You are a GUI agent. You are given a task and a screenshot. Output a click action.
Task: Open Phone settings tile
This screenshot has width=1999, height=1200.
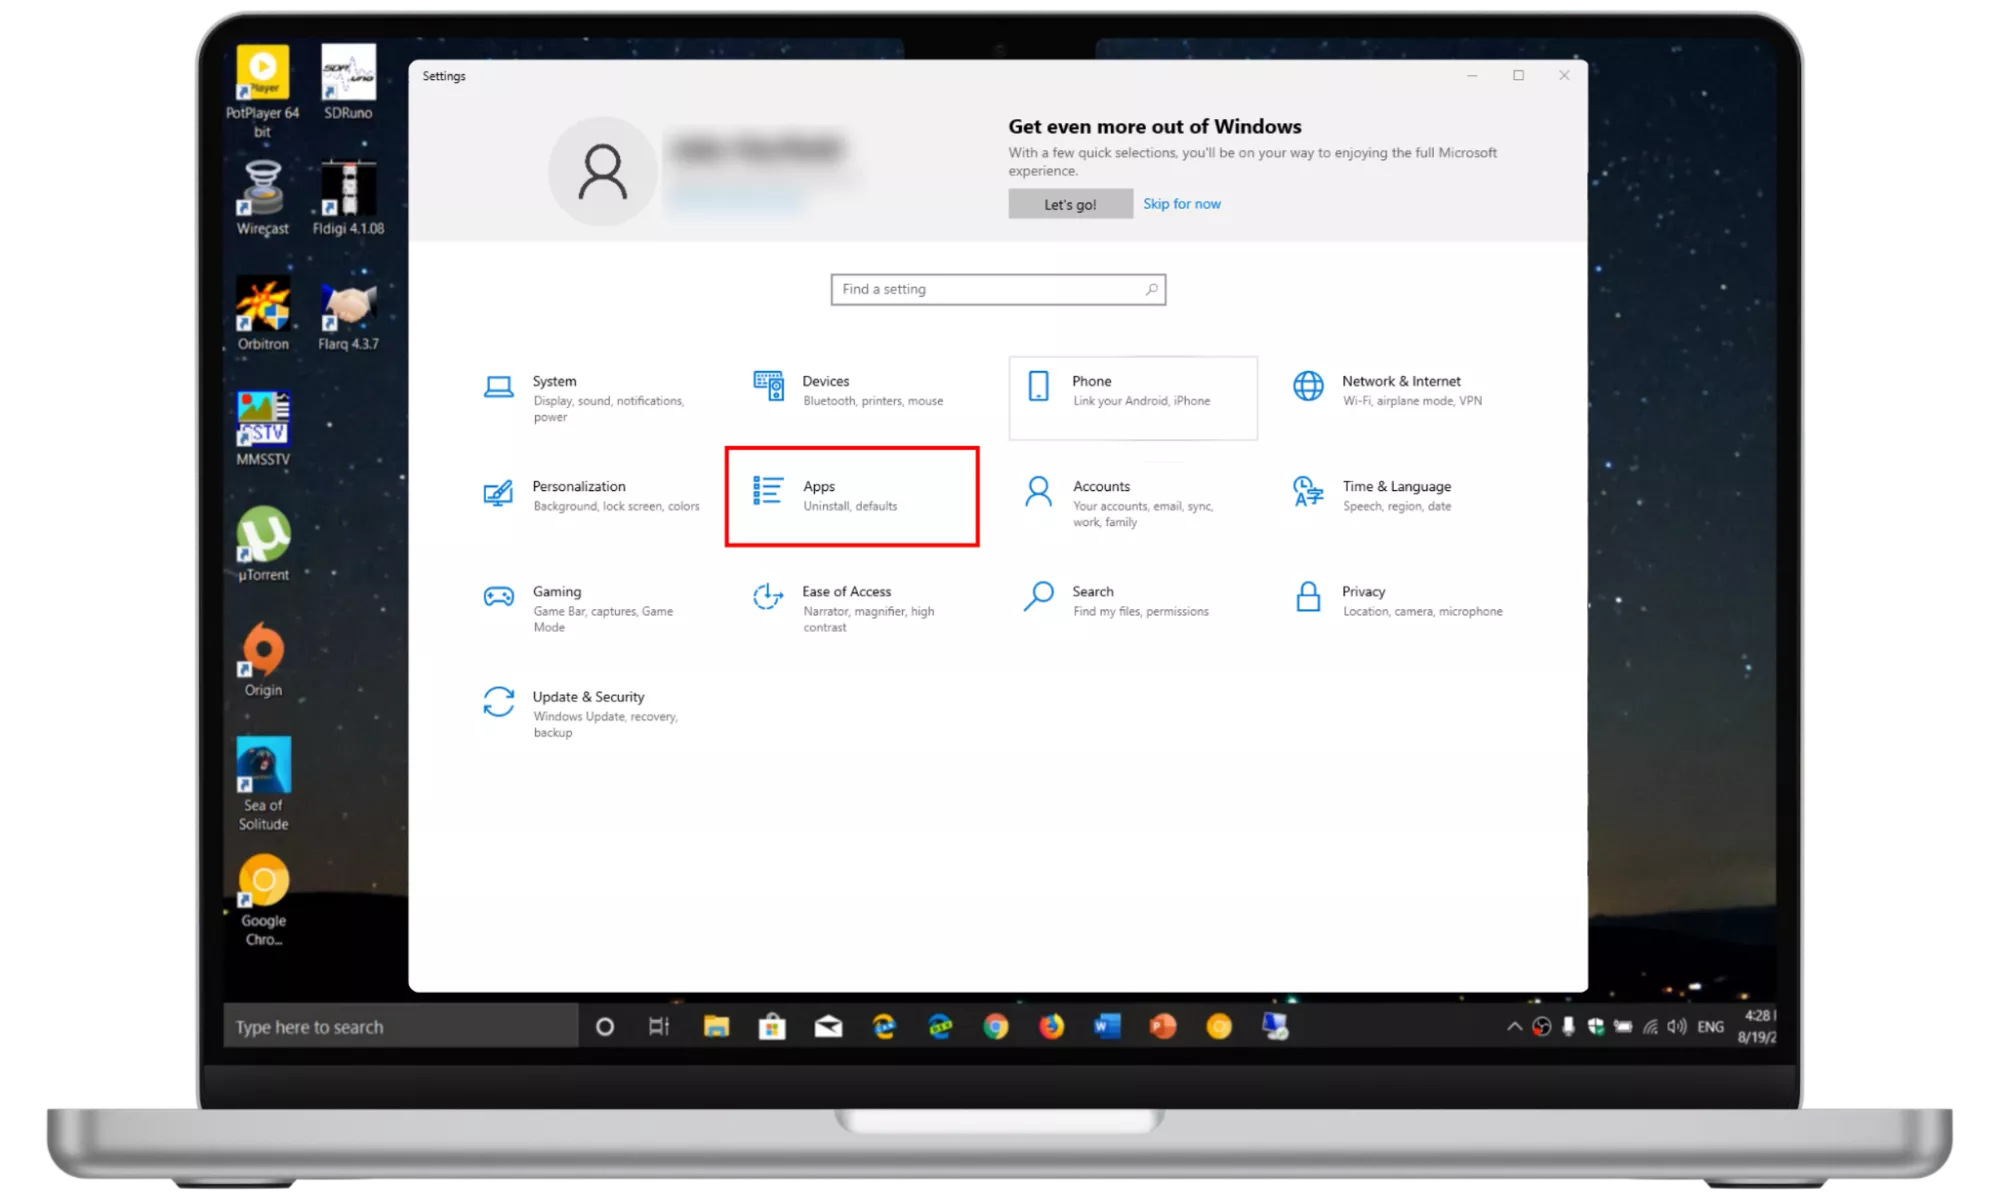click(1132, 397)
